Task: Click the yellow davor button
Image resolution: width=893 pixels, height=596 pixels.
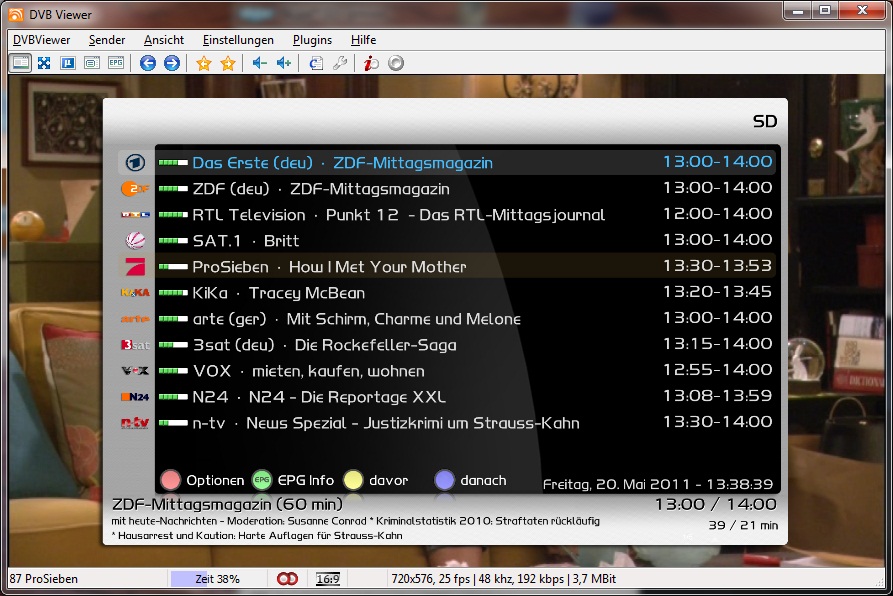Action: pyautogui.click(x=353, y=480)
